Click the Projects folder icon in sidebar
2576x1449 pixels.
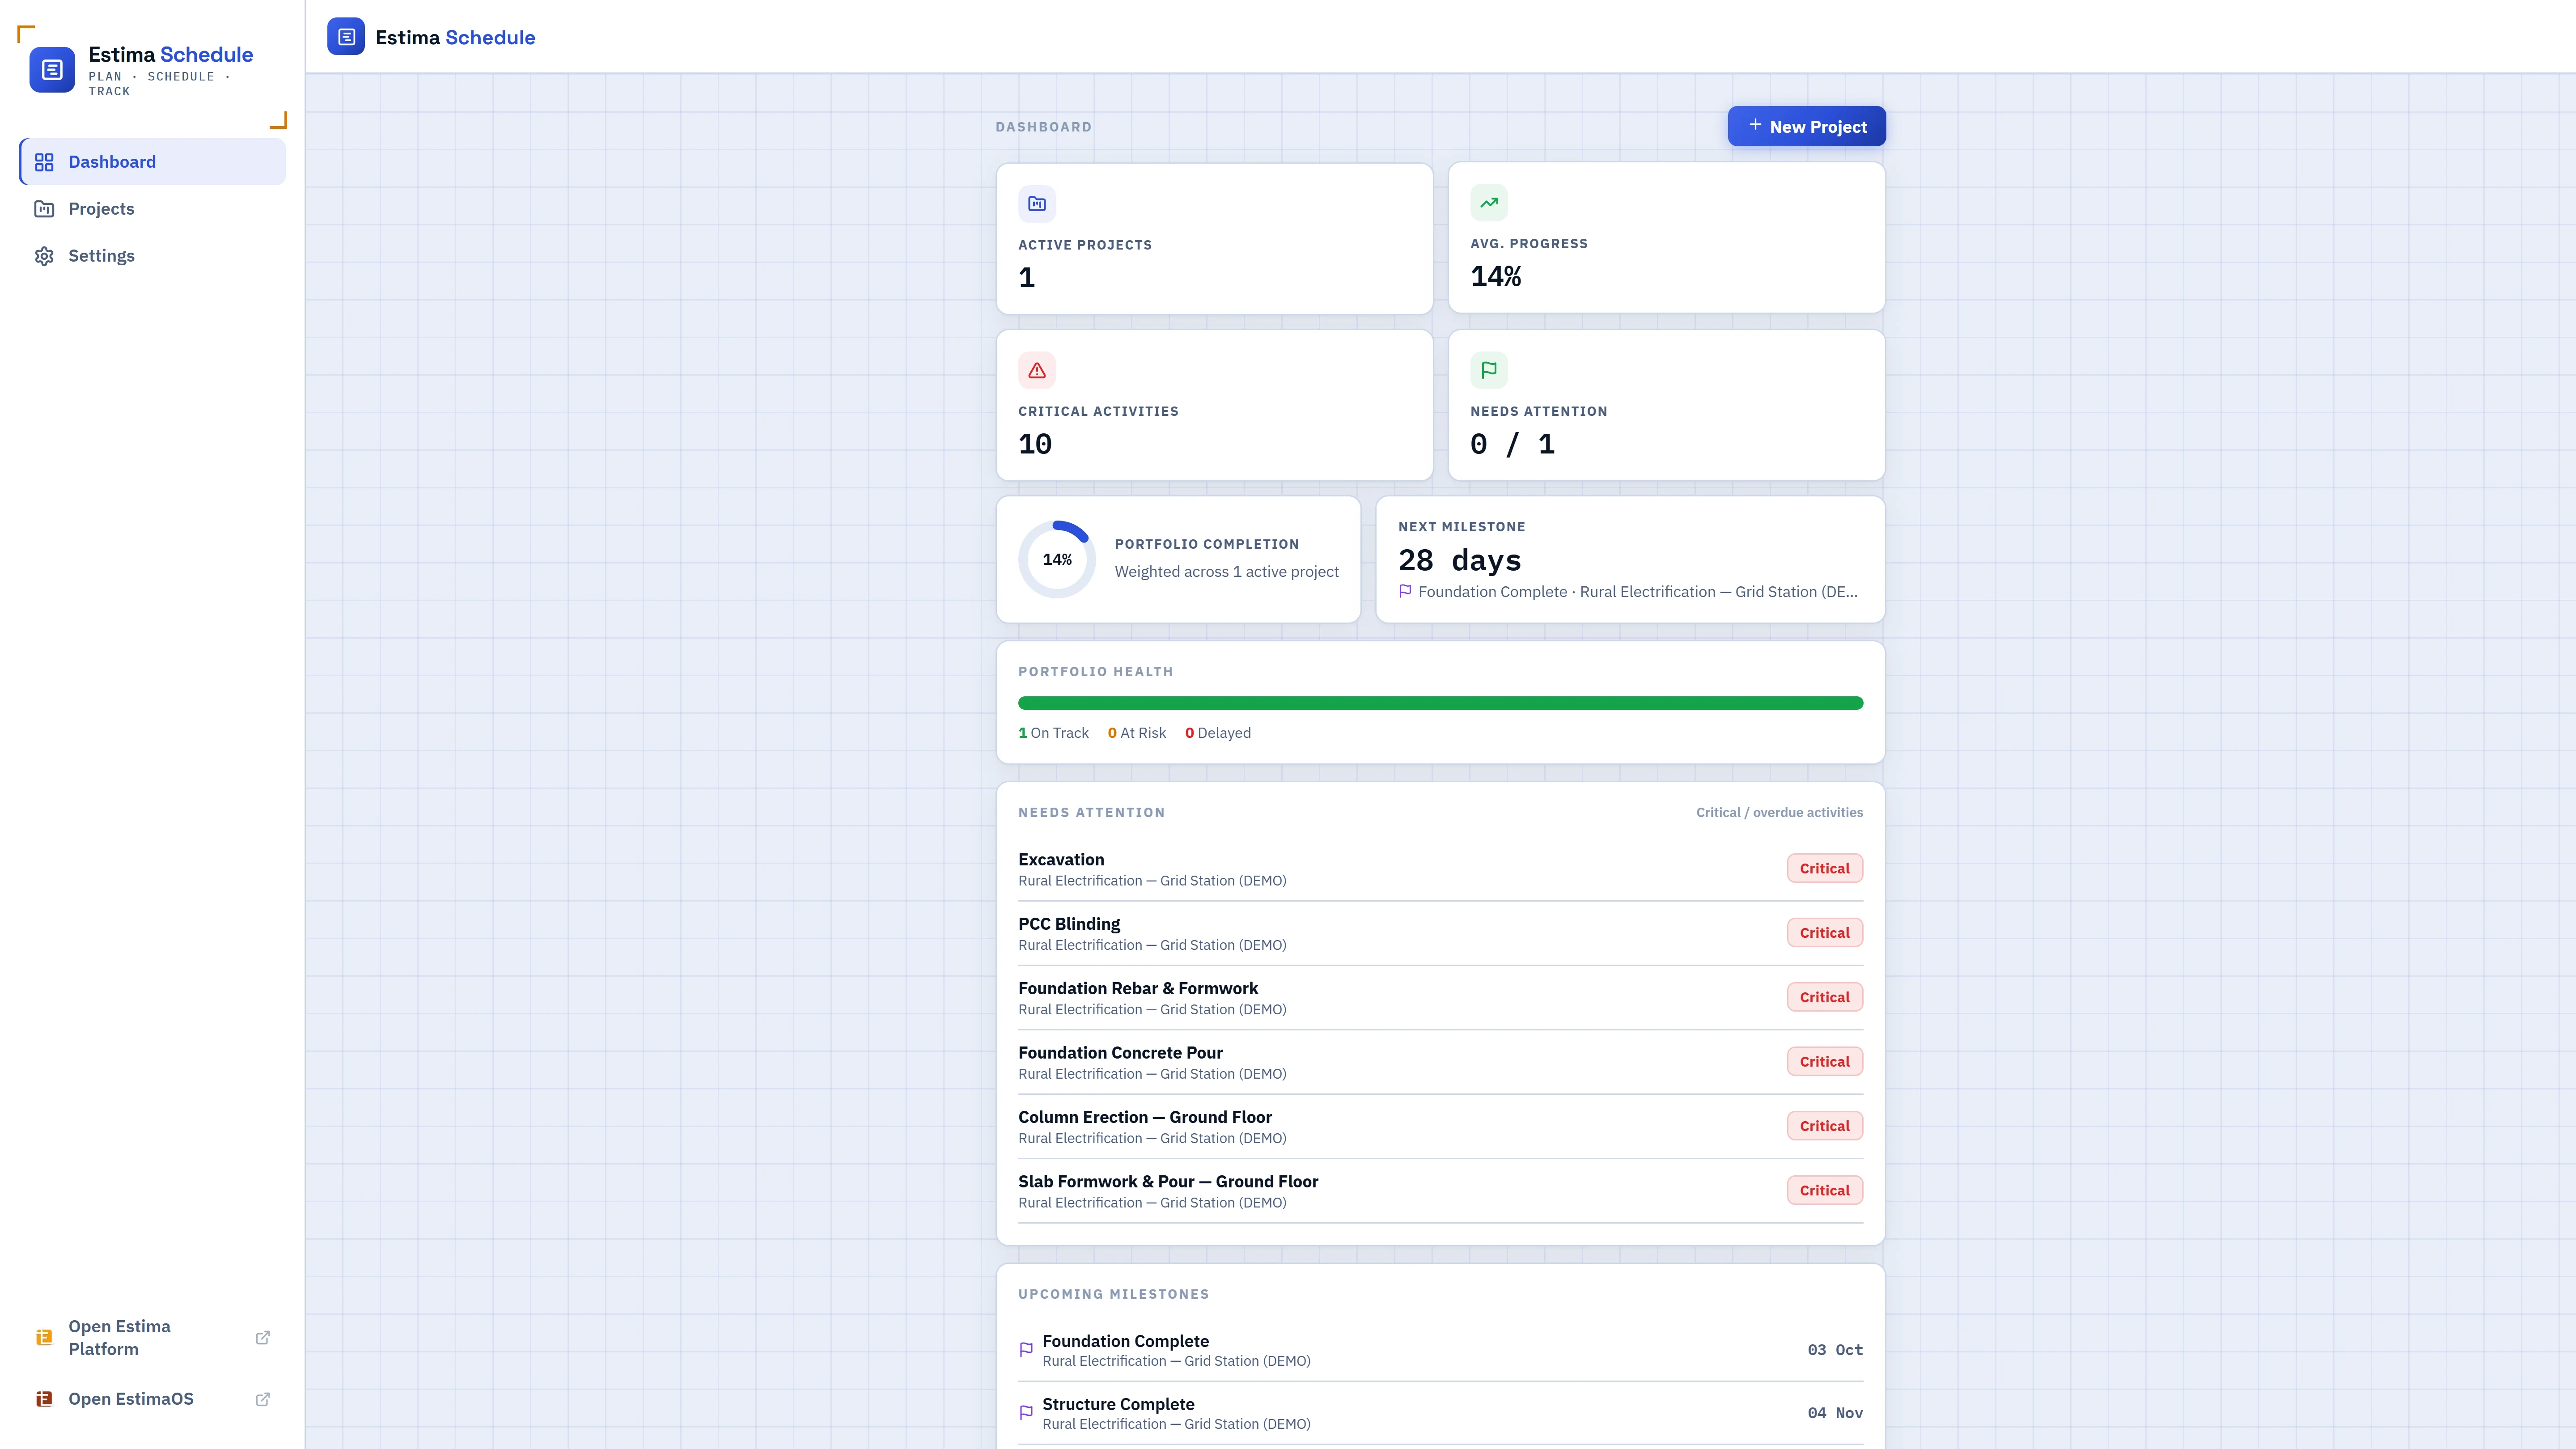click(x=44, y=209)
